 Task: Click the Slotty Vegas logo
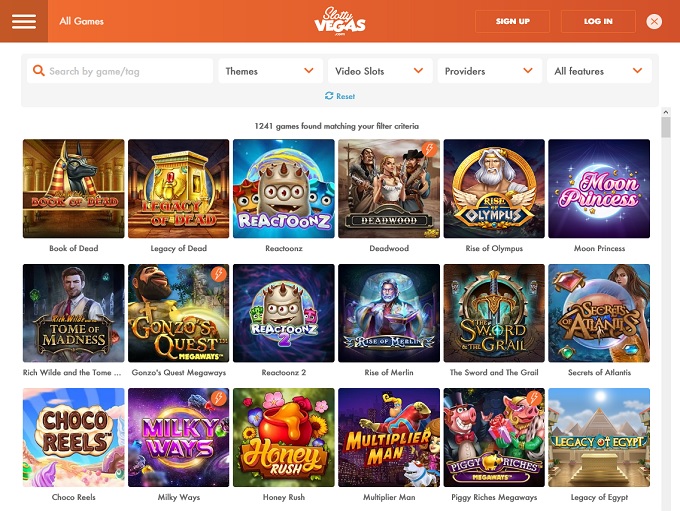tap(340, 21)
